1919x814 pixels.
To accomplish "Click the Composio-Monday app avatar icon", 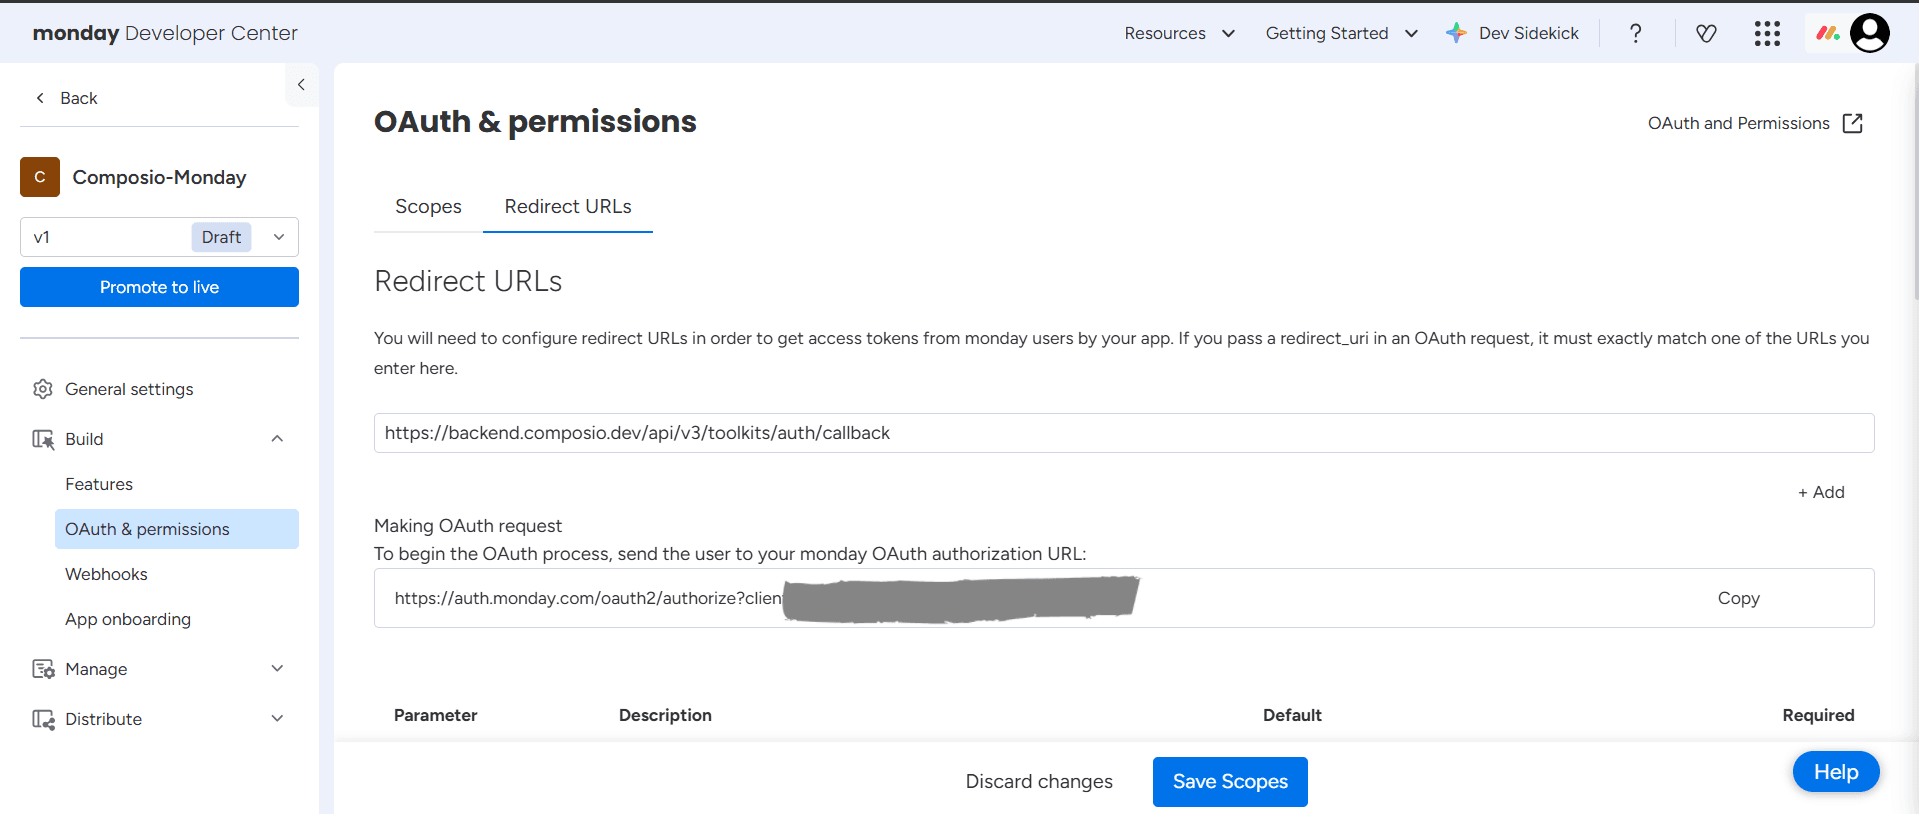I will 40,177.
